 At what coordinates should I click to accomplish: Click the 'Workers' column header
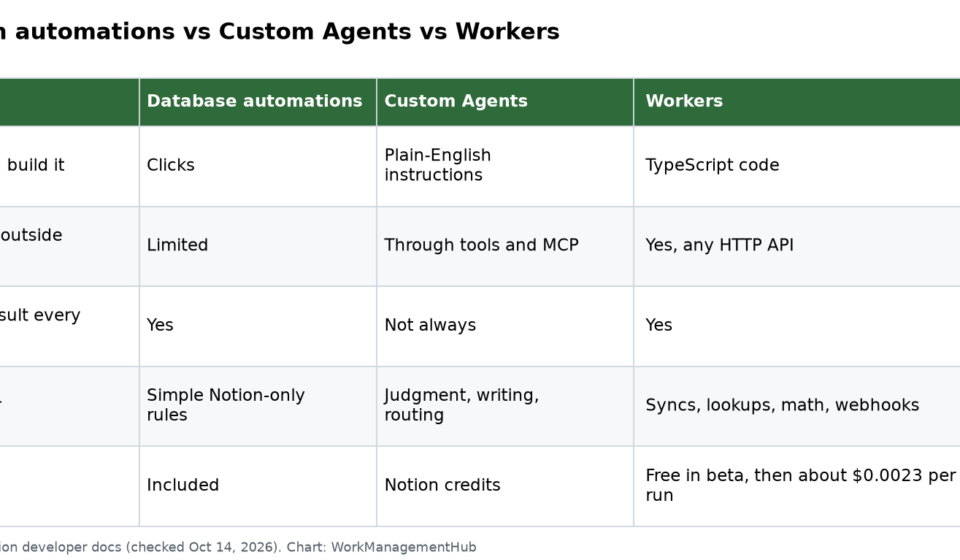tap(797, 102)
